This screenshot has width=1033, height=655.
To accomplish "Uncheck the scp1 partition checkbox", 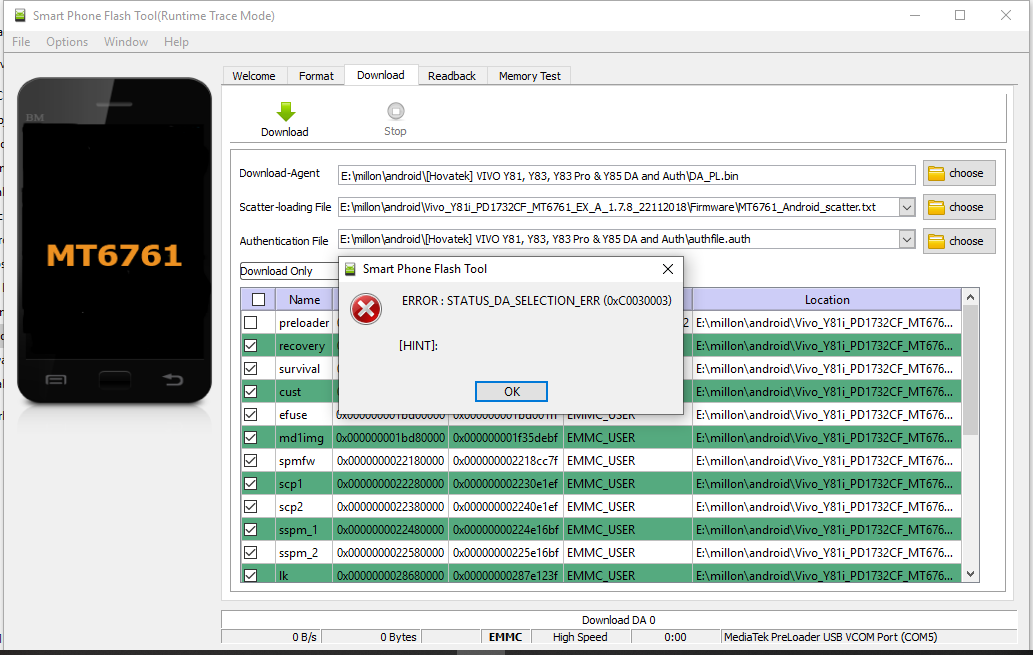I will pyautogui.click(x=250, y=484).
